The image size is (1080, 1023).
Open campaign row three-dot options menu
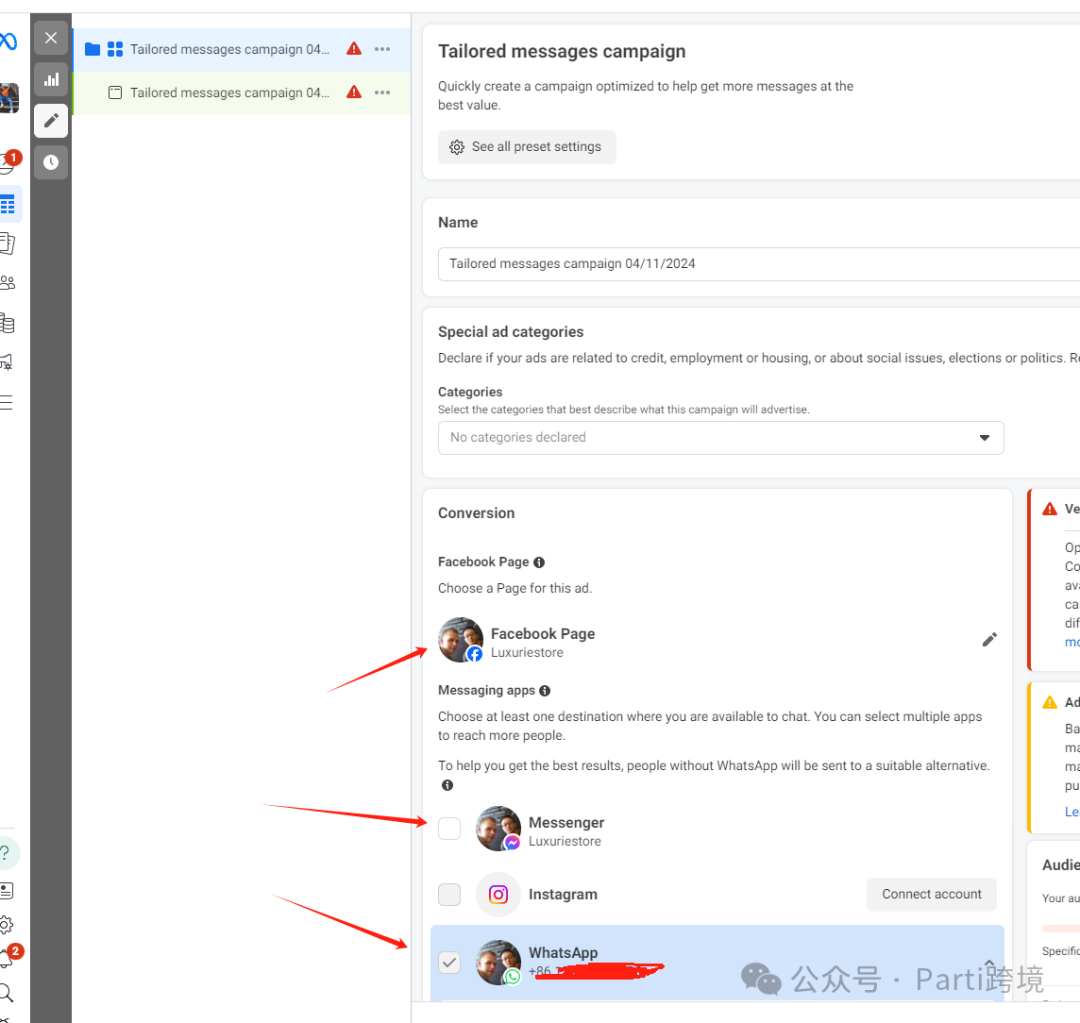(382, 49)
